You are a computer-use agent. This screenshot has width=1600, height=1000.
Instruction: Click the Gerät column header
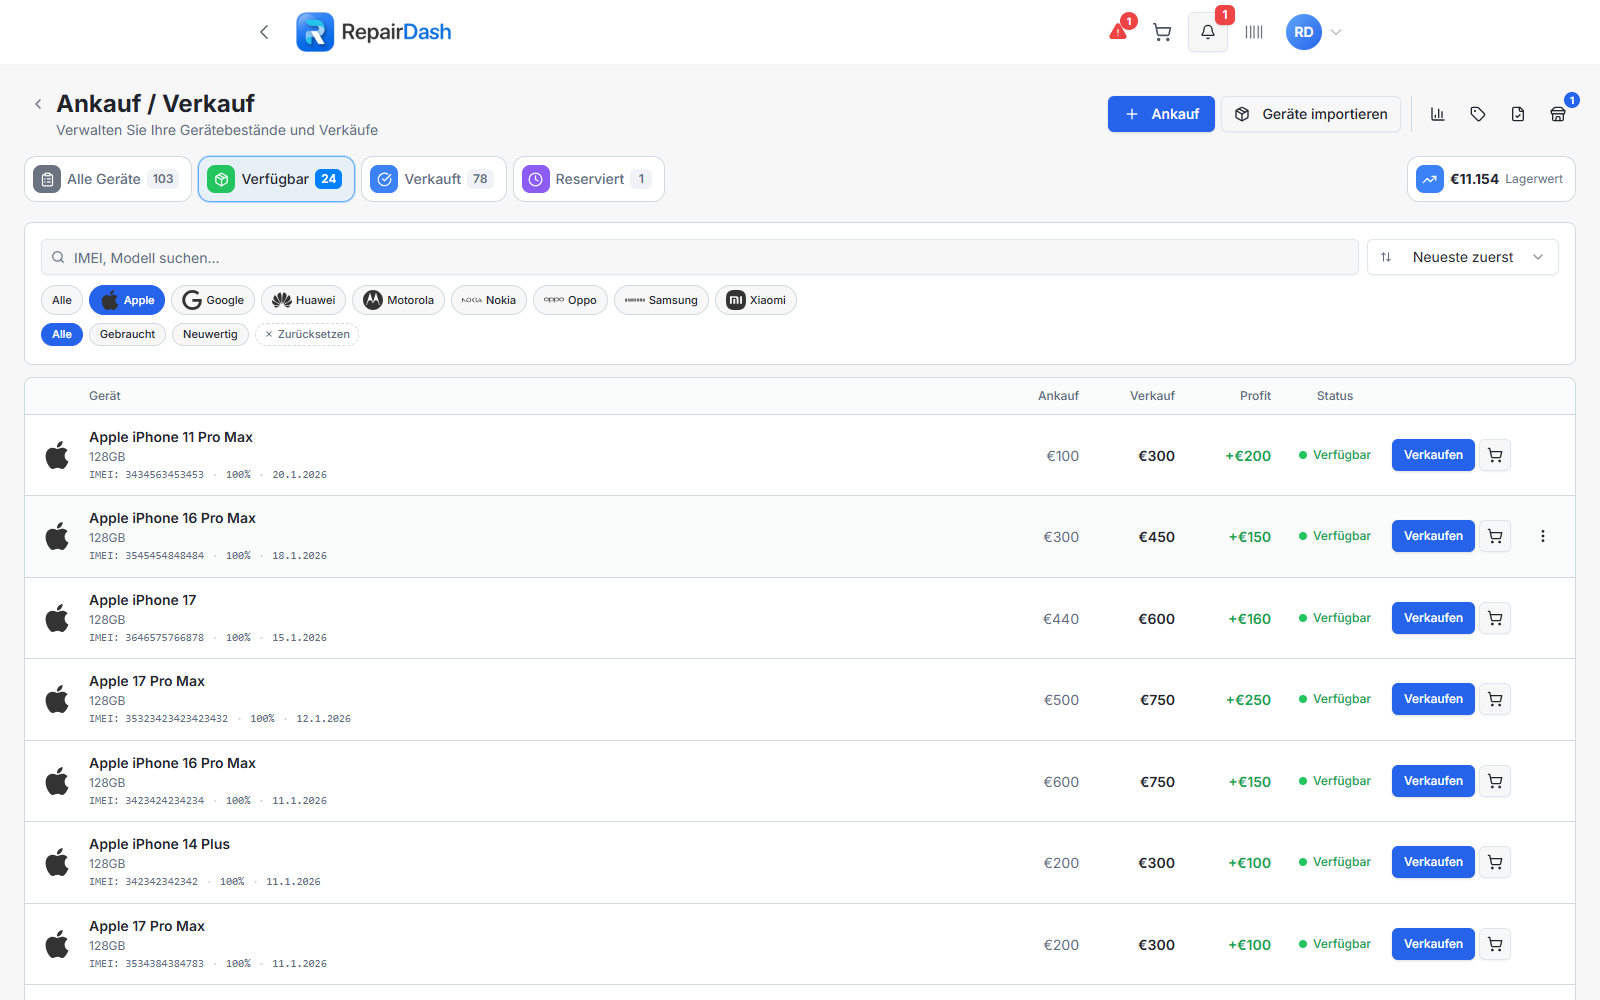point(105,396)
